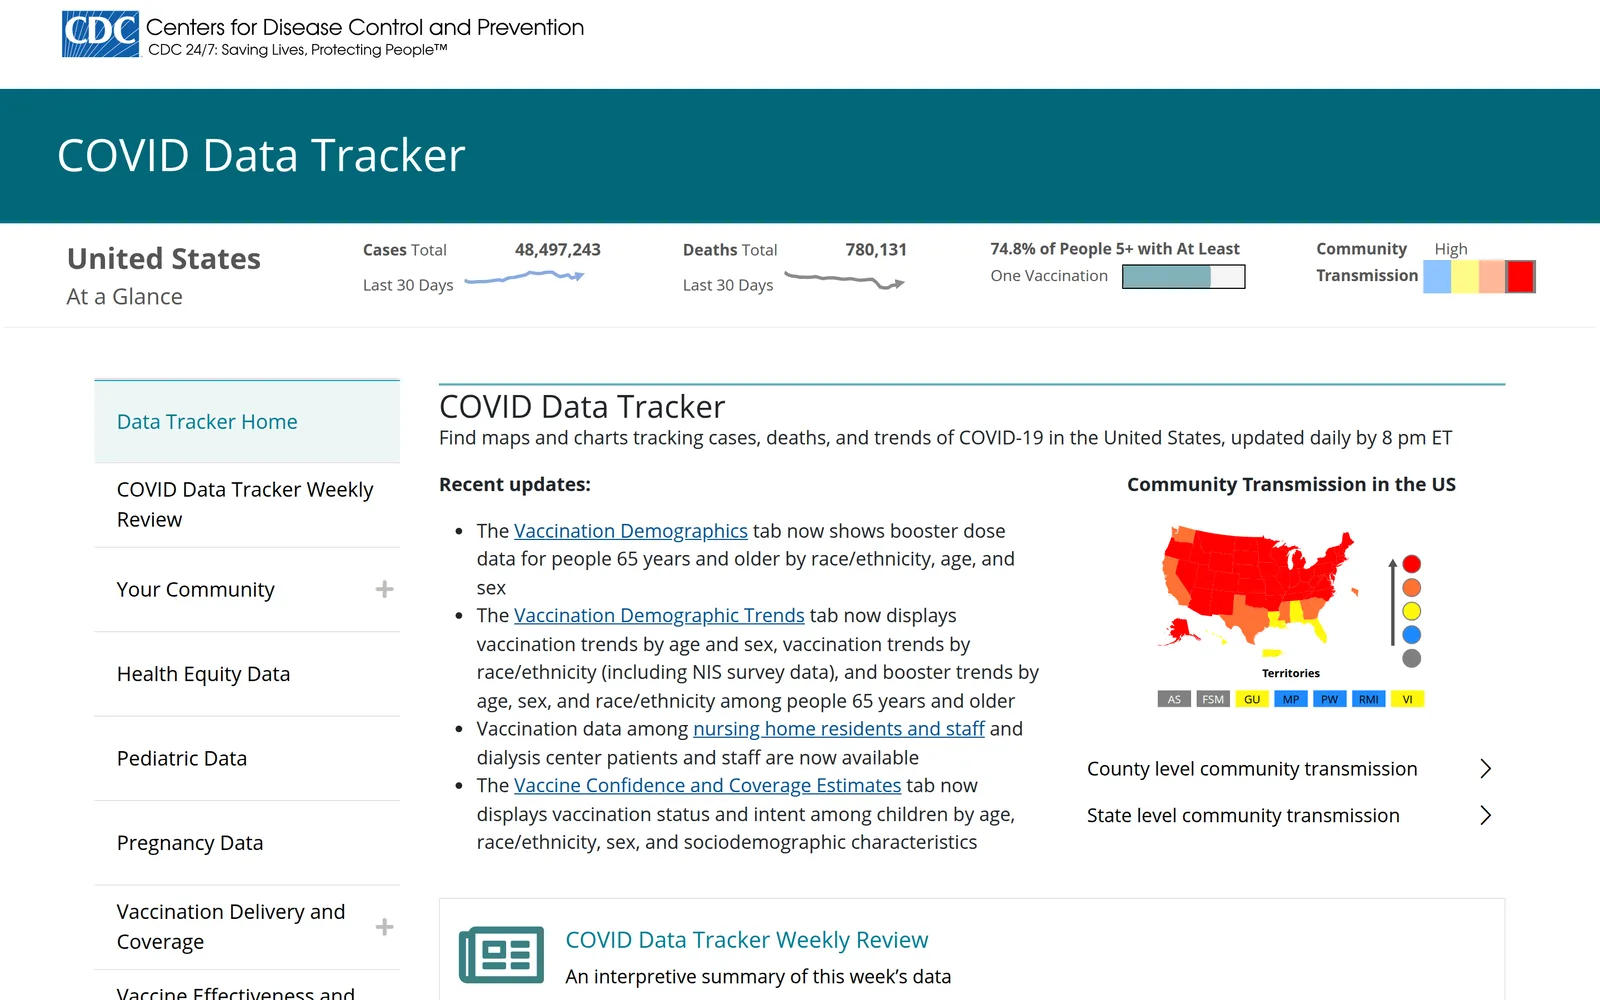This screenshot has width=1600, height=1000.
Task: Click the gray legend dot
Action: [1412, 658]
